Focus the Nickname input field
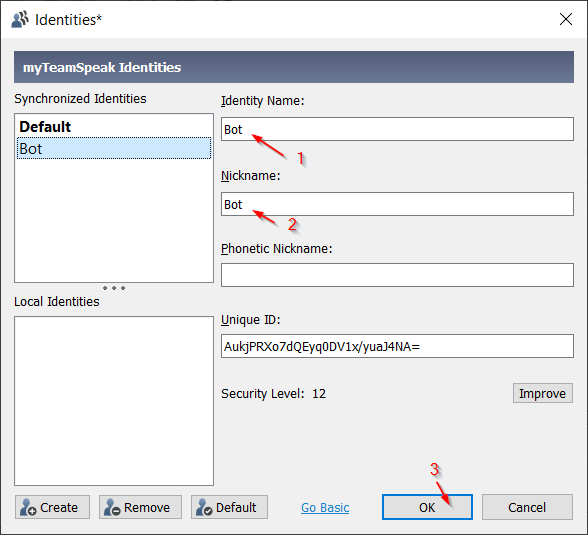This screenshot has height=535, width=588. 397,204
